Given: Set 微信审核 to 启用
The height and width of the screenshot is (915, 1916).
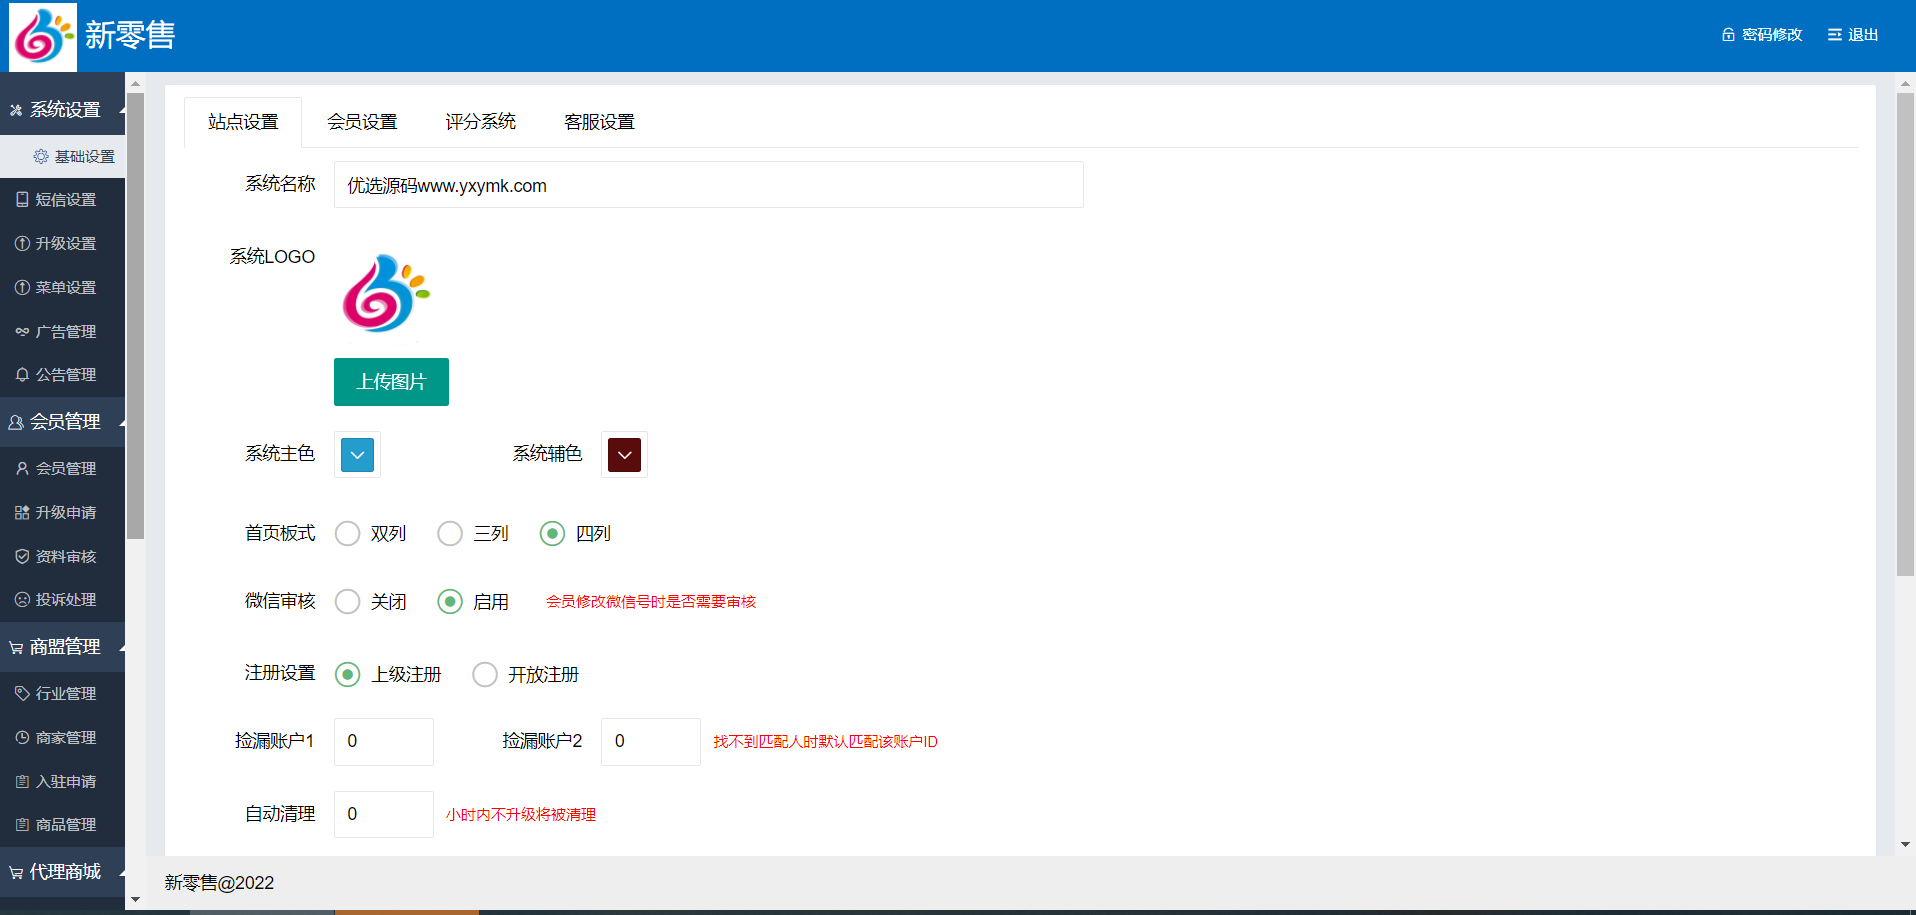Looking at the screenshot, I should pyautogui.click(x=474, y=602).
